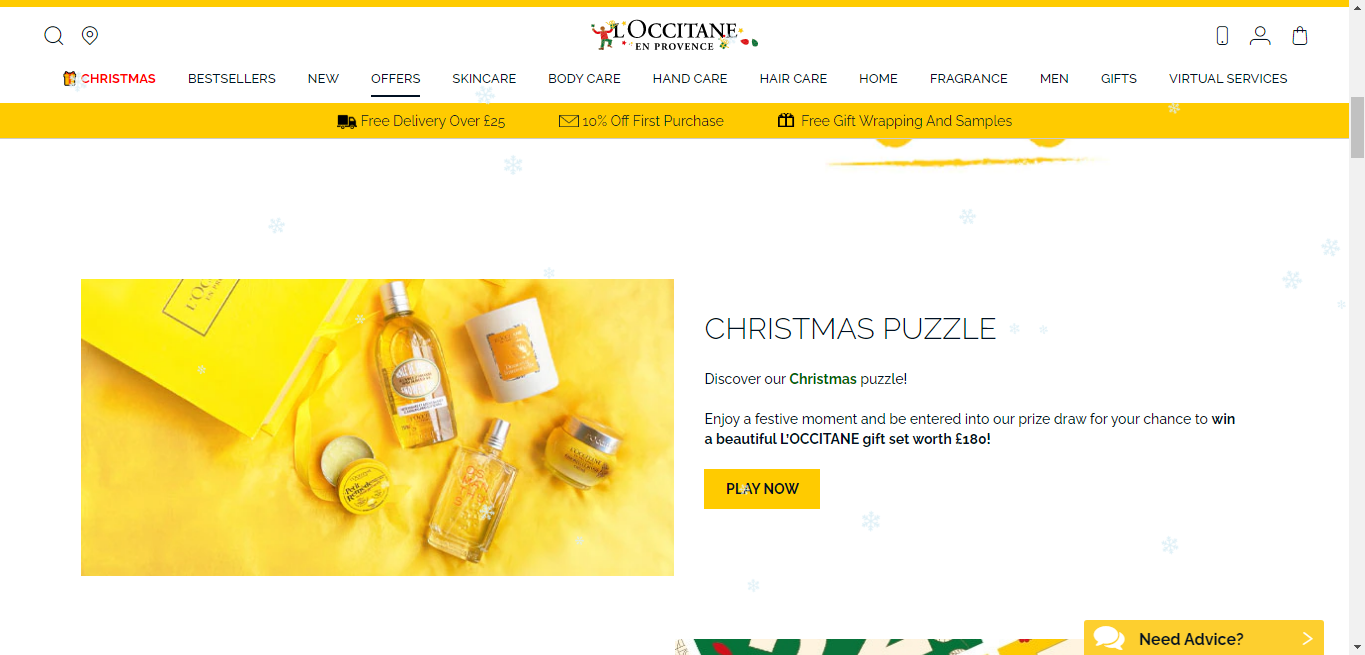This screenshot has height=655, width=1365.
Task: Open the search magnifier icon
Action: pyautogui.click(x=54, y=36)
